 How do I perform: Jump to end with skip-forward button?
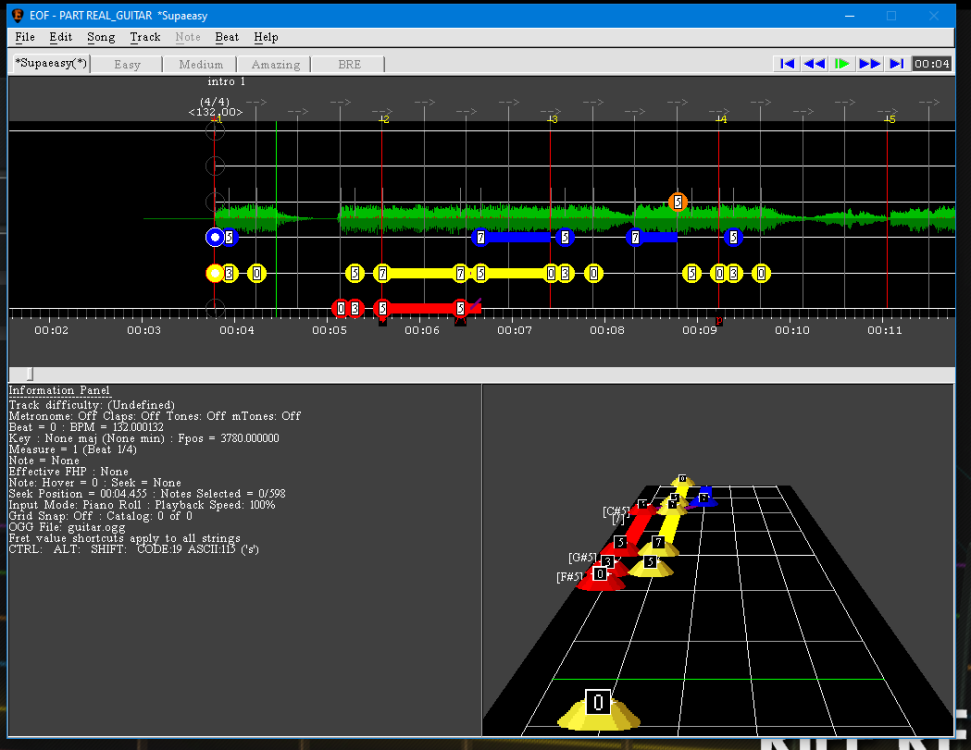[x=896, y=63]
